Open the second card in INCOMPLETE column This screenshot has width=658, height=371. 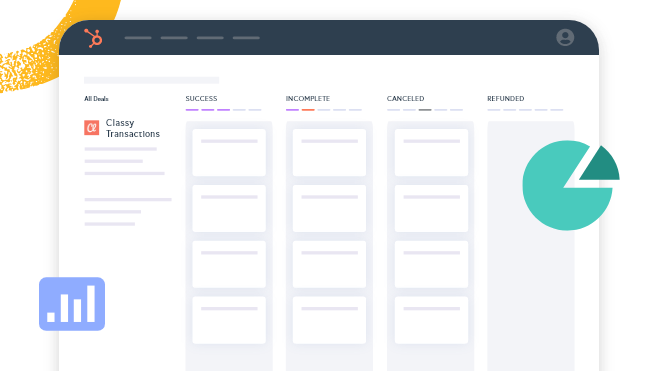click(x=329, y=208)
